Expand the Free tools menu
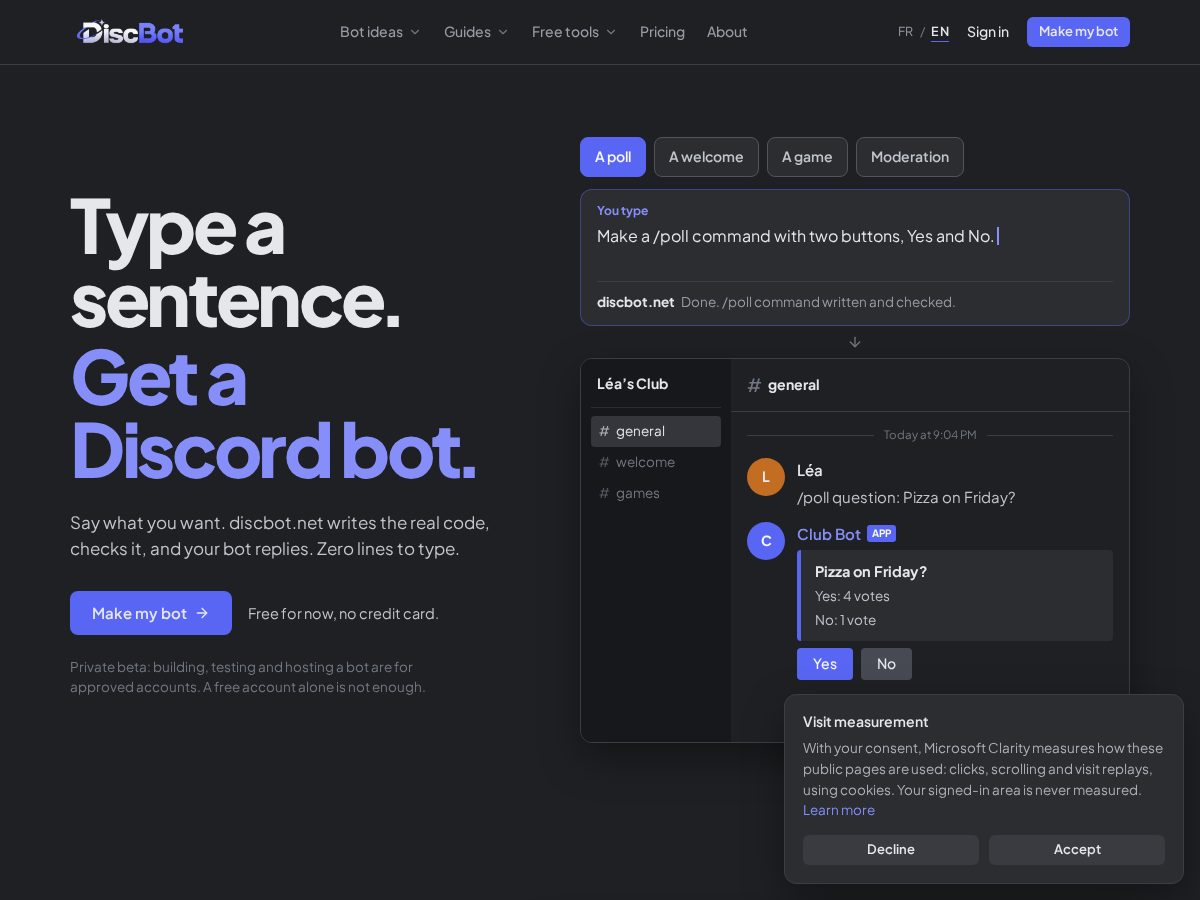1200x900 pixels. (x=574, y=32)
